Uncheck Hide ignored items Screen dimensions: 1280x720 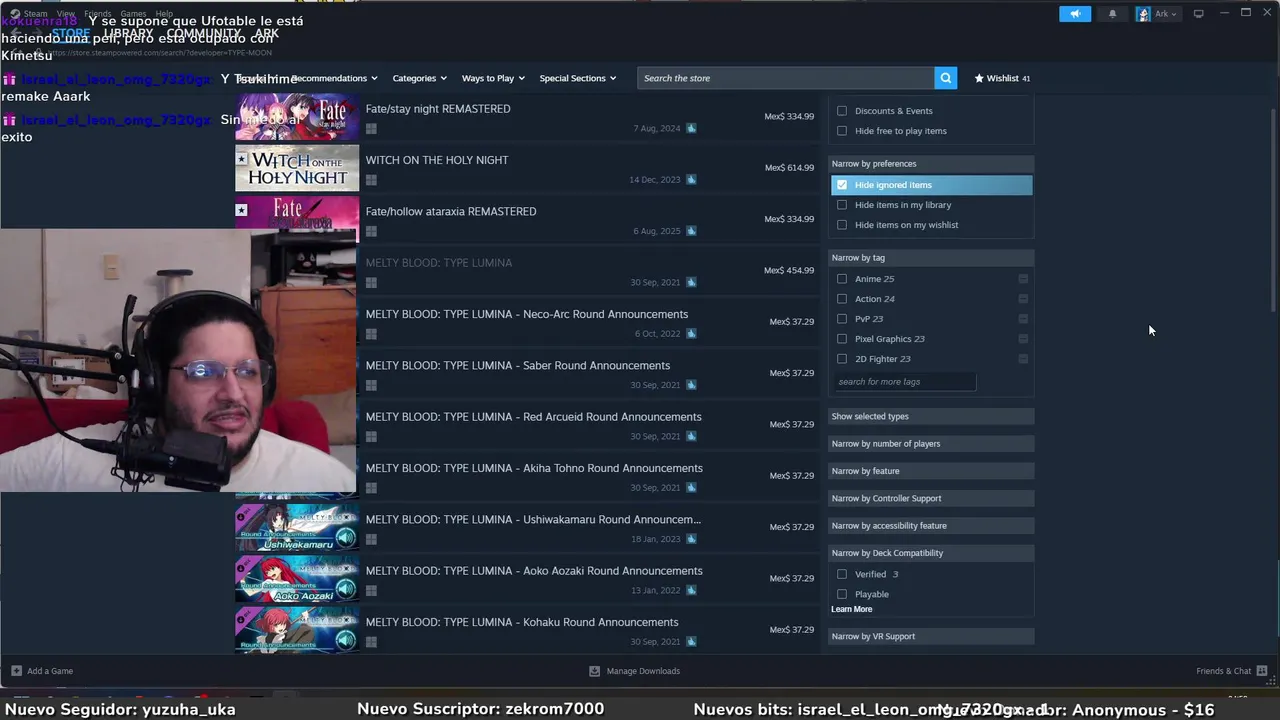[842, 185]
